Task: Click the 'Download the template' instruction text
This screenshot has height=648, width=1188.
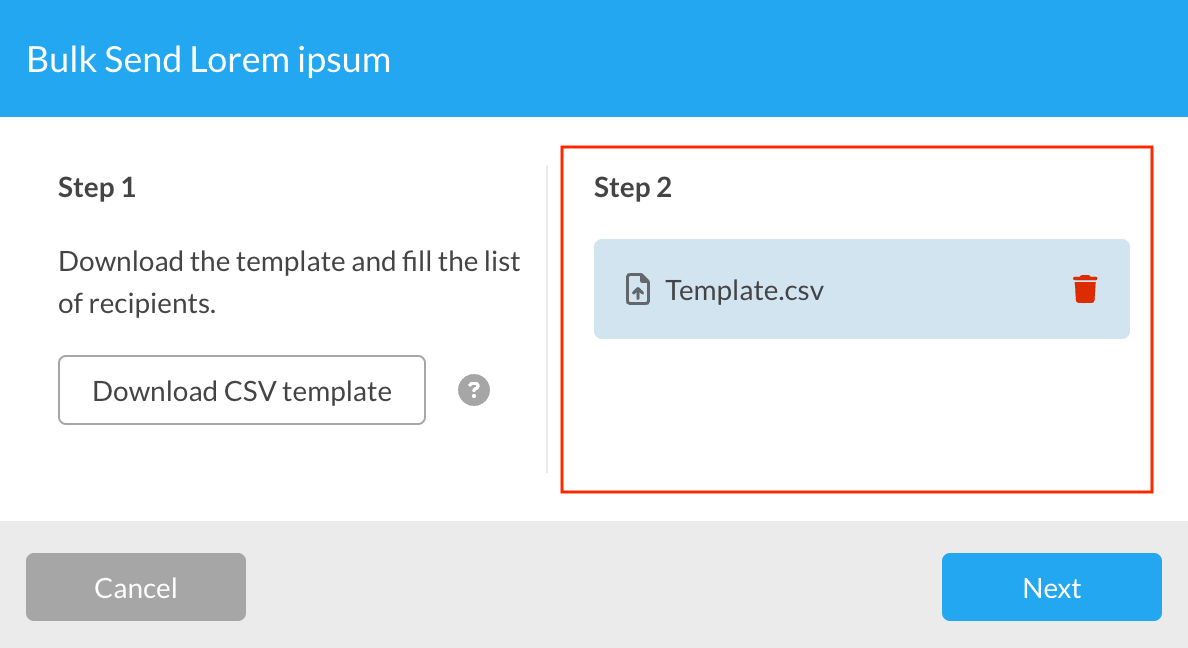Action: coord(289,262)
